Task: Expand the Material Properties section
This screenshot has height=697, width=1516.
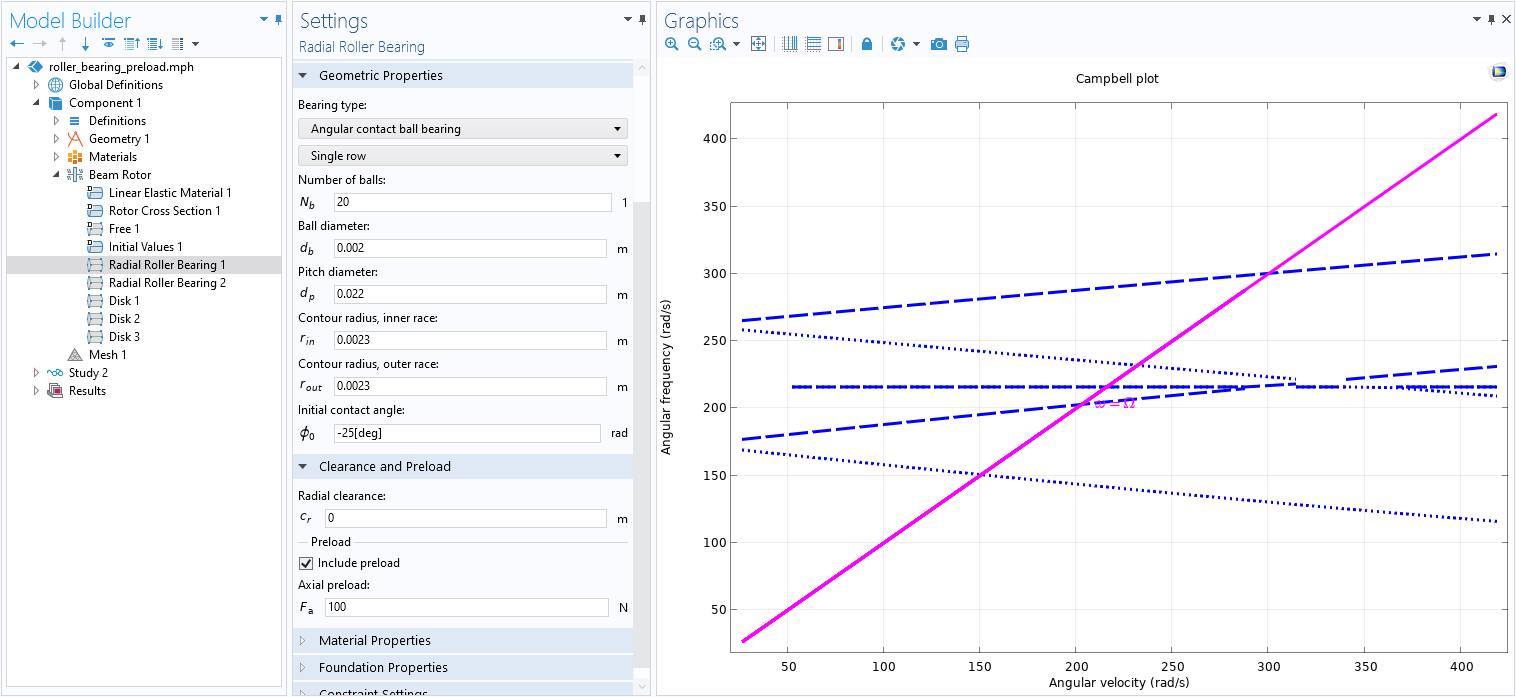Action: tap(374, 641)
